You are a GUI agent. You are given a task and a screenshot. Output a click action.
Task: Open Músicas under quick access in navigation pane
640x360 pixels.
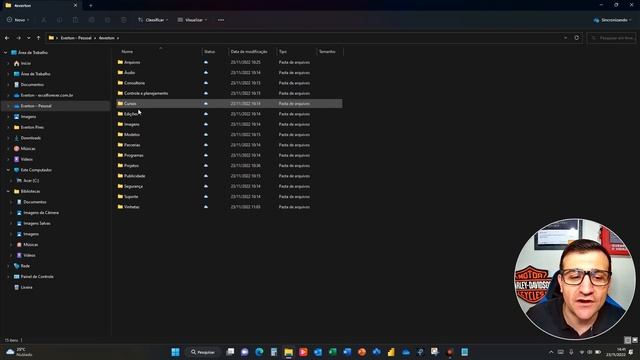28,149
